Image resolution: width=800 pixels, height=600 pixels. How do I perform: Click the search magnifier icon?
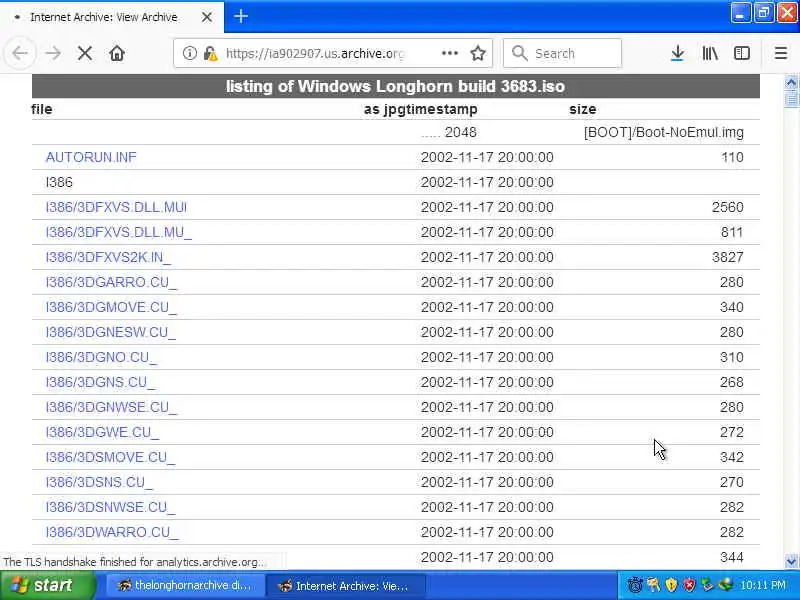pyautogui.click(x=519, y=53)
